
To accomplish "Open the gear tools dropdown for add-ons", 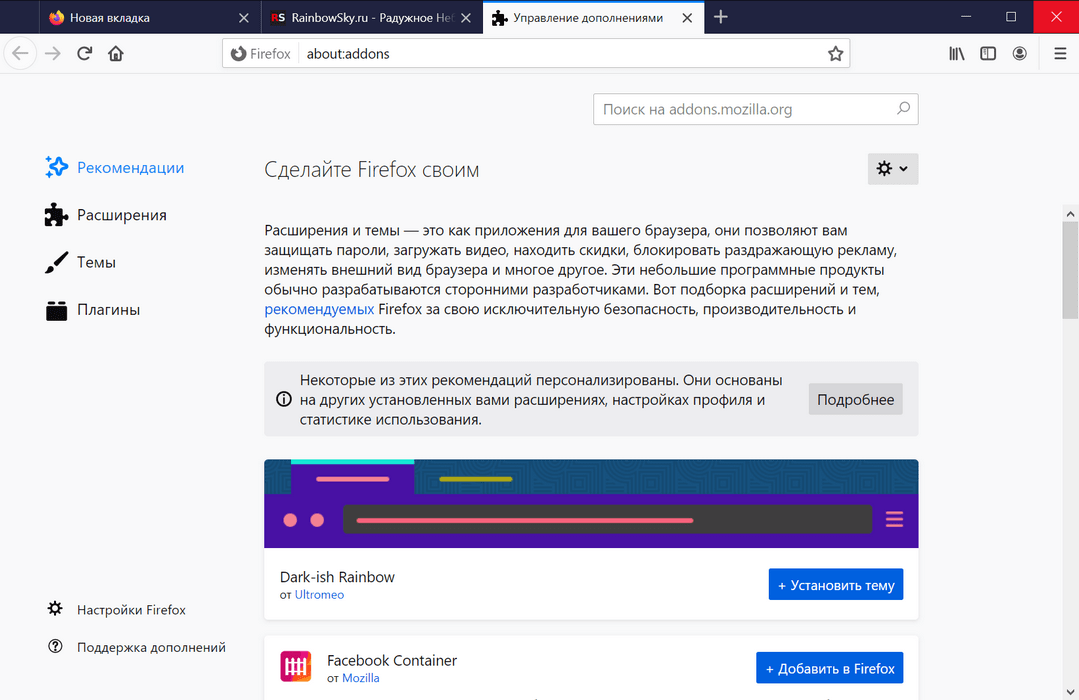I will pyautogui.click(x=893, y=169).
